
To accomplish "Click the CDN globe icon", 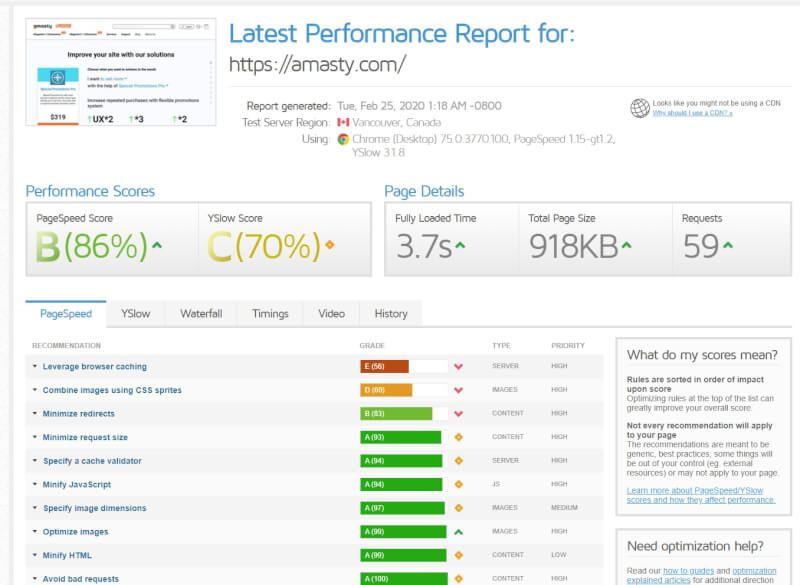I will point(639,108).
